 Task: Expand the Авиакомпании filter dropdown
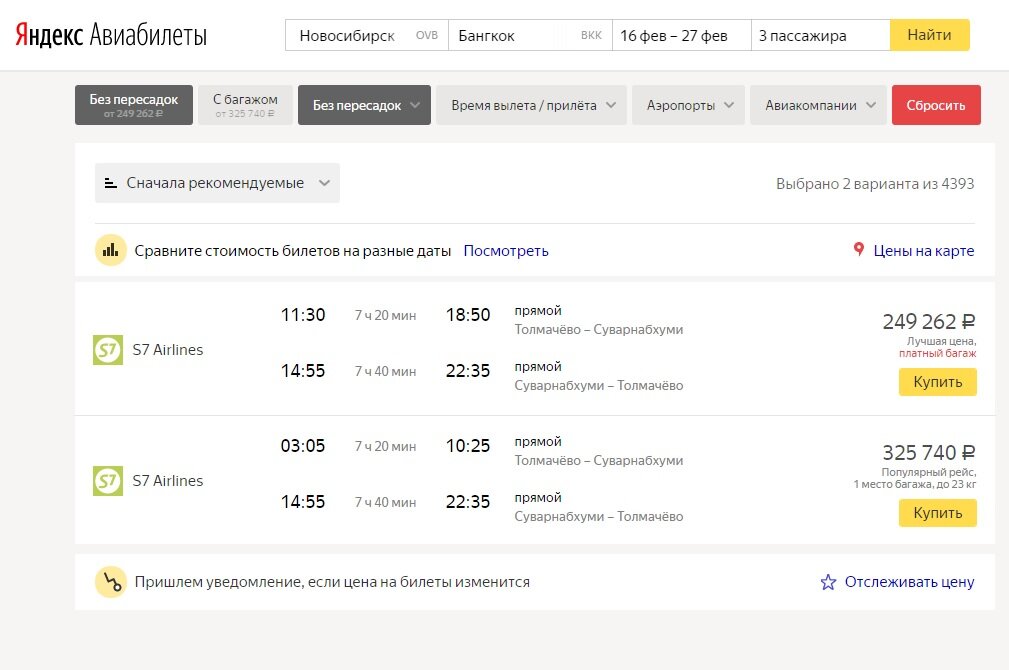[819, 105]
